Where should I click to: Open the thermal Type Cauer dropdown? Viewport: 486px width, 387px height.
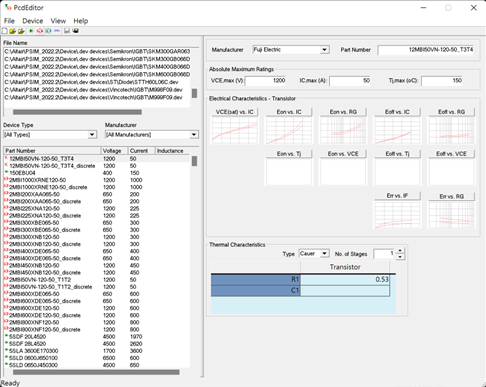point(324,254)
